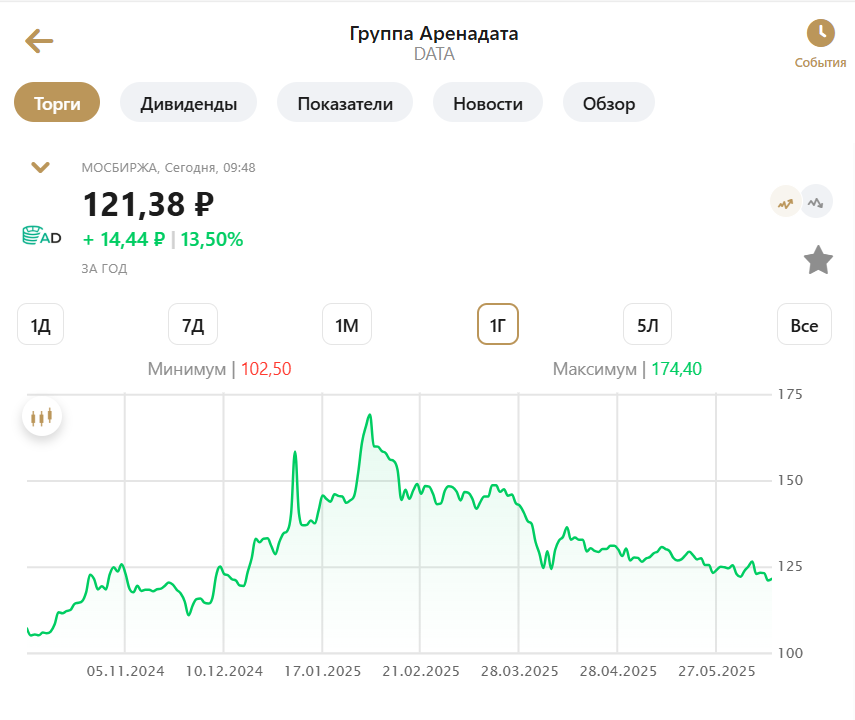Show the 5Л five-year range
This screenshot has width=855, height=720.
coord(648,325)
